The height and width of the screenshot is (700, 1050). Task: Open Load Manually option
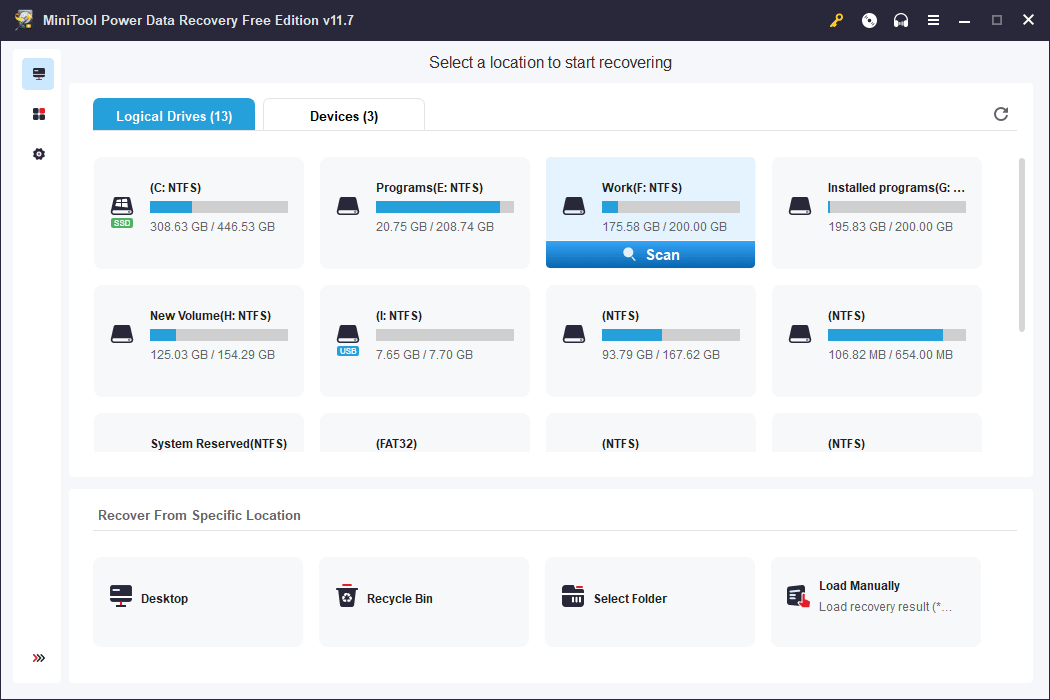coord(876,602)
